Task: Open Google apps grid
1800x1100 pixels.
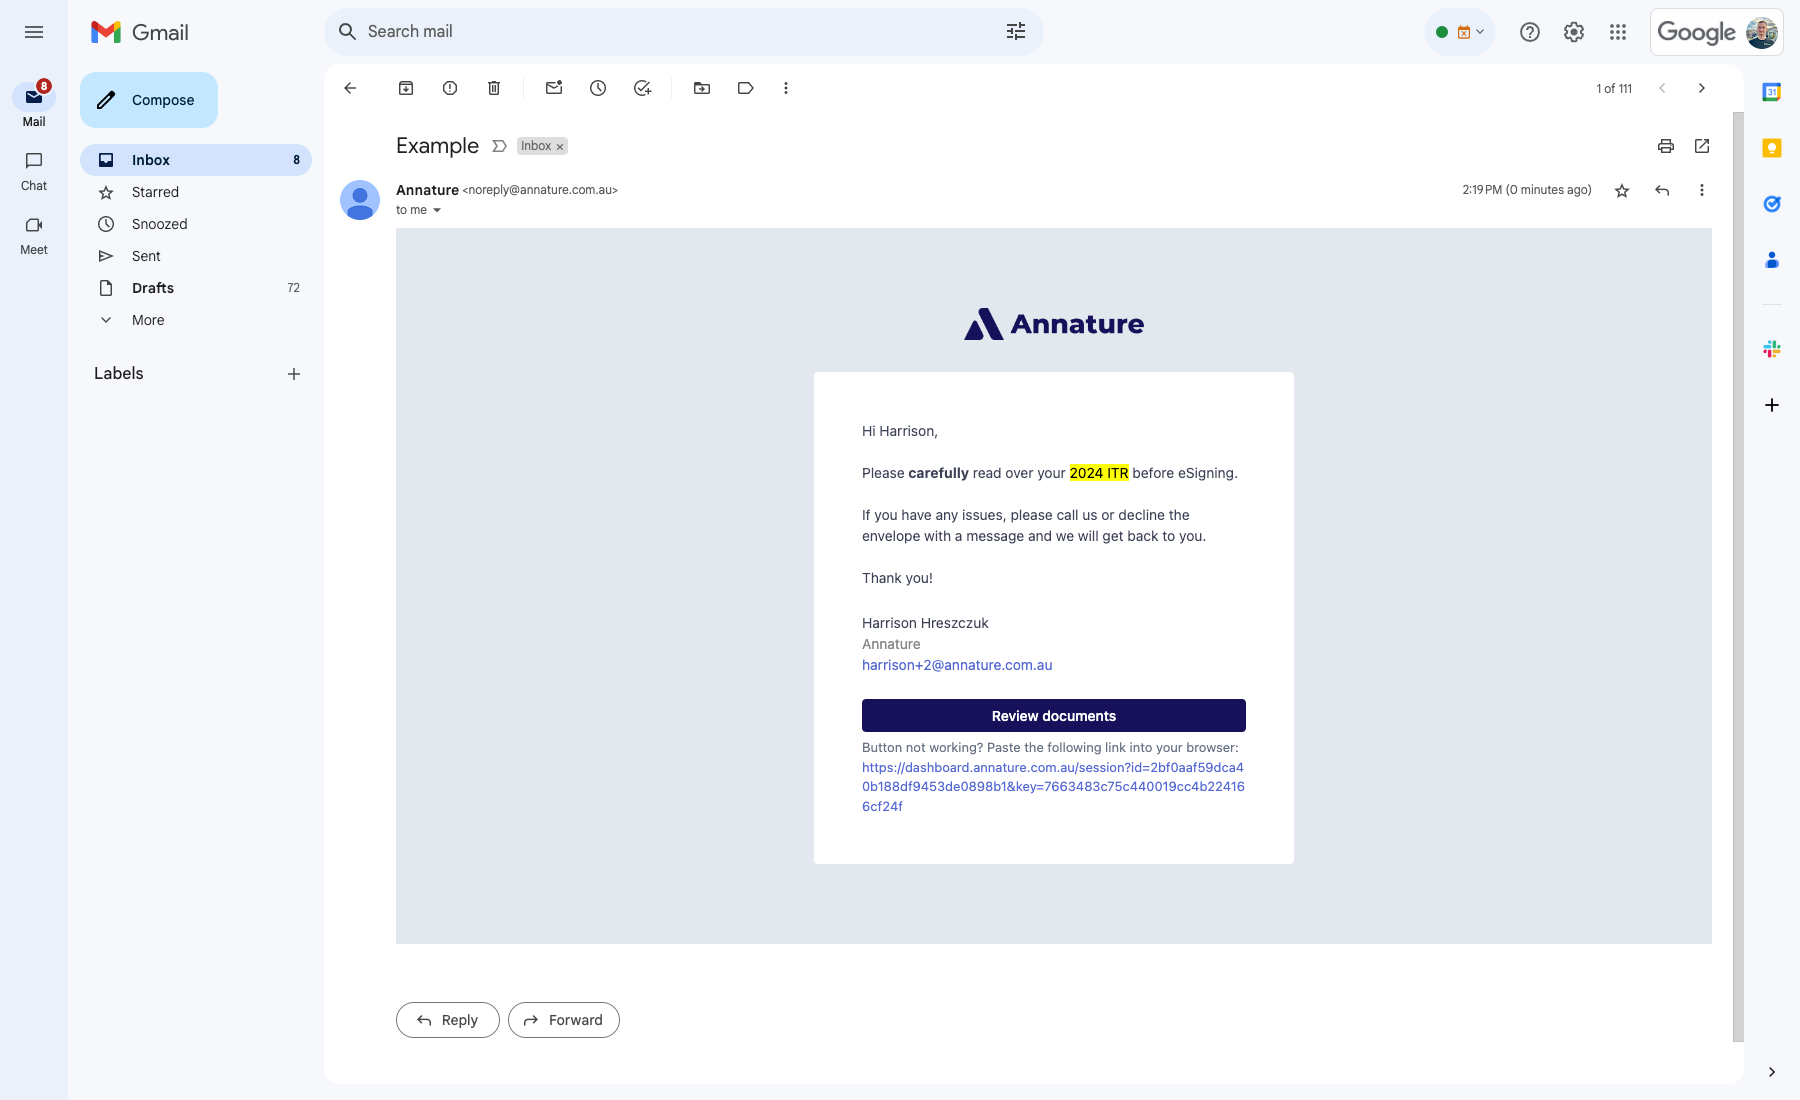Action: click(x=1618, y=32)
